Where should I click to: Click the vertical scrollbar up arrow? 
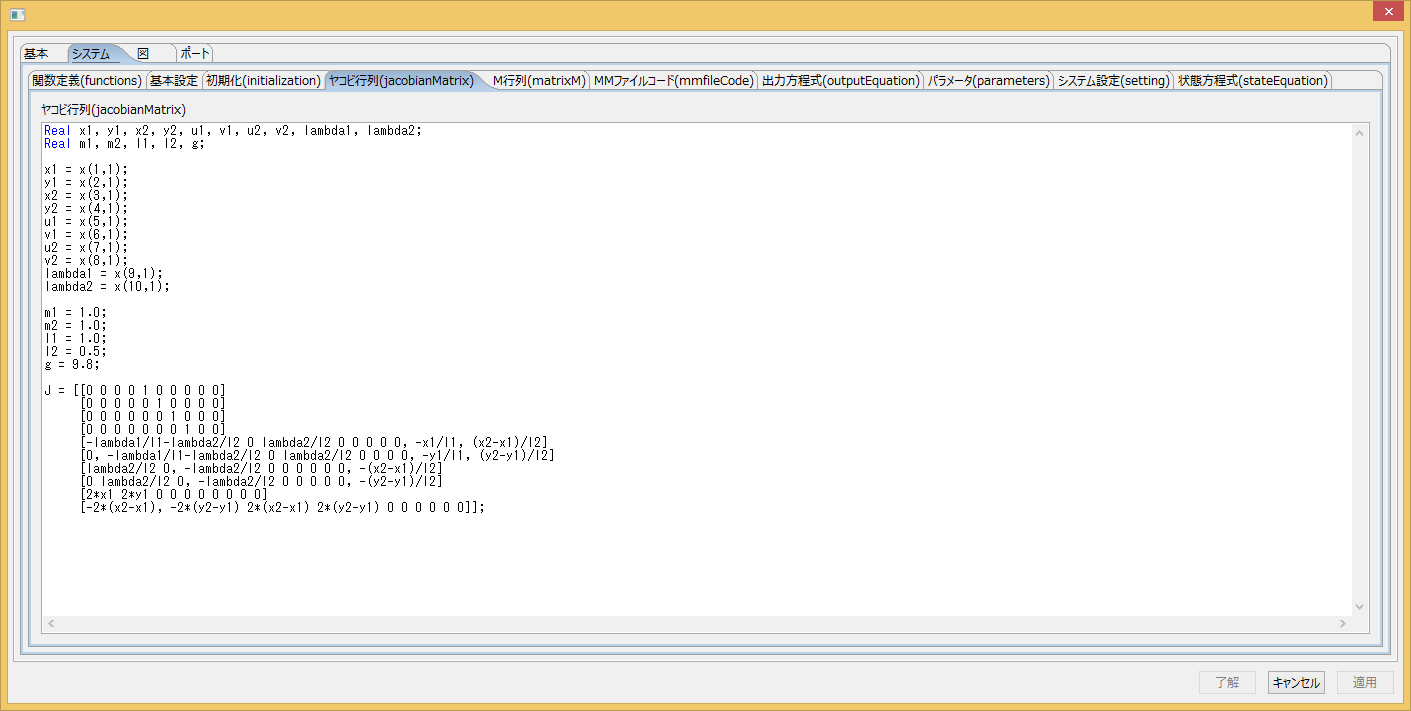coord(1359,133)
